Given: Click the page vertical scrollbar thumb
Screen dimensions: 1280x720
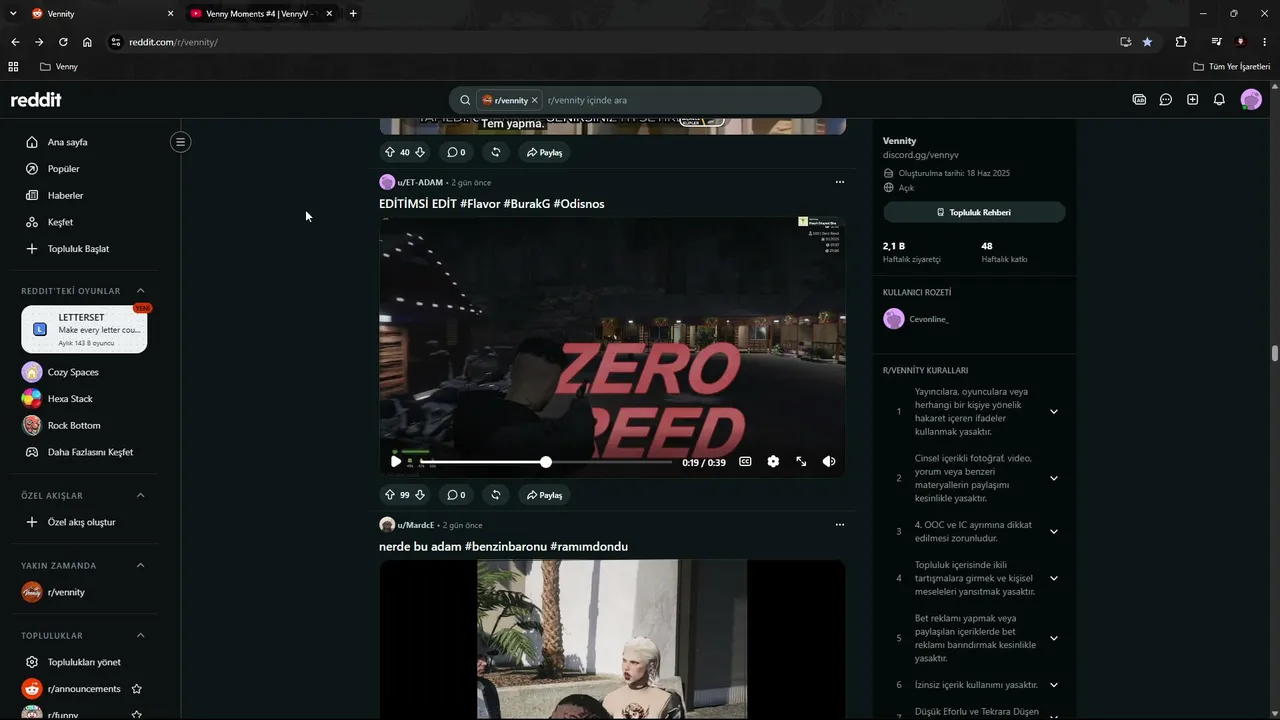Looking at the screenshot, I should pyautogui.click(x=1275, y=354).
